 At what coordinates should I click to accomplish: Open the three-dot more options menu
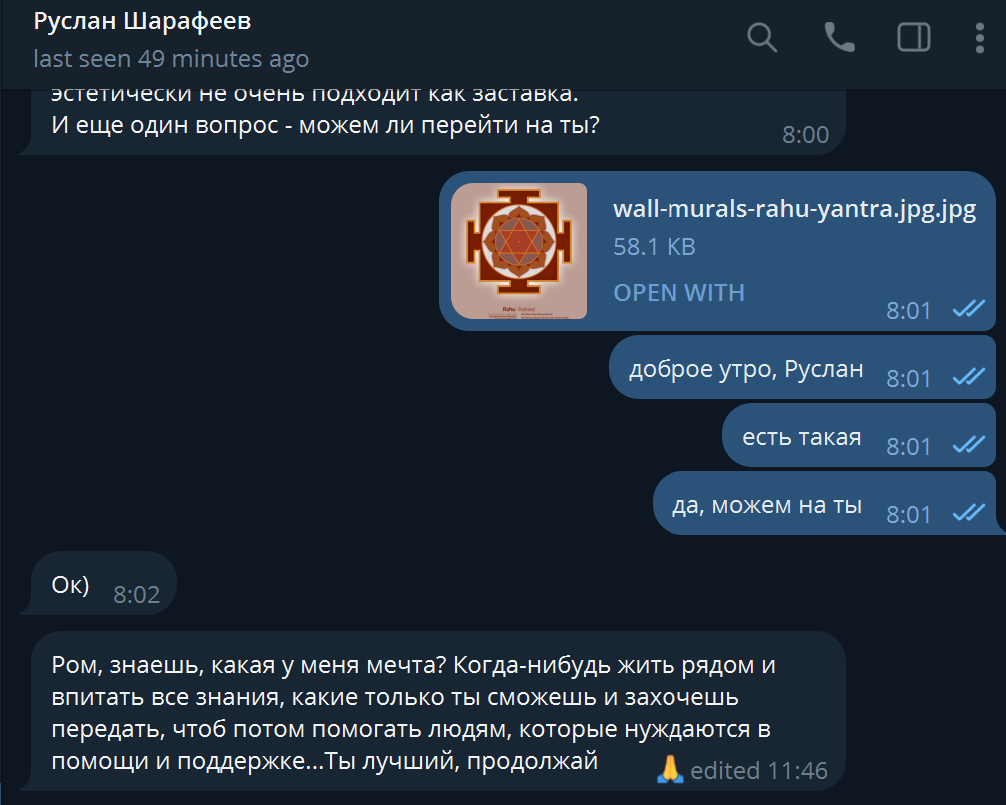pyautogui.click(x=979, y=38)
